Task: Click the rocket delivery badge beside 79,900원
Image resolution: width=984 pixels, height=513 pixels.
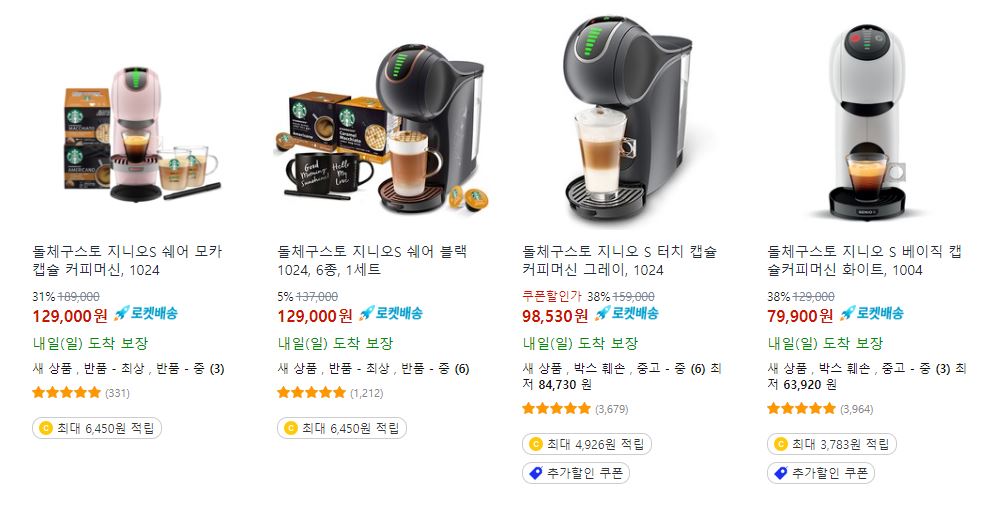Action: [x=872, y=313]
